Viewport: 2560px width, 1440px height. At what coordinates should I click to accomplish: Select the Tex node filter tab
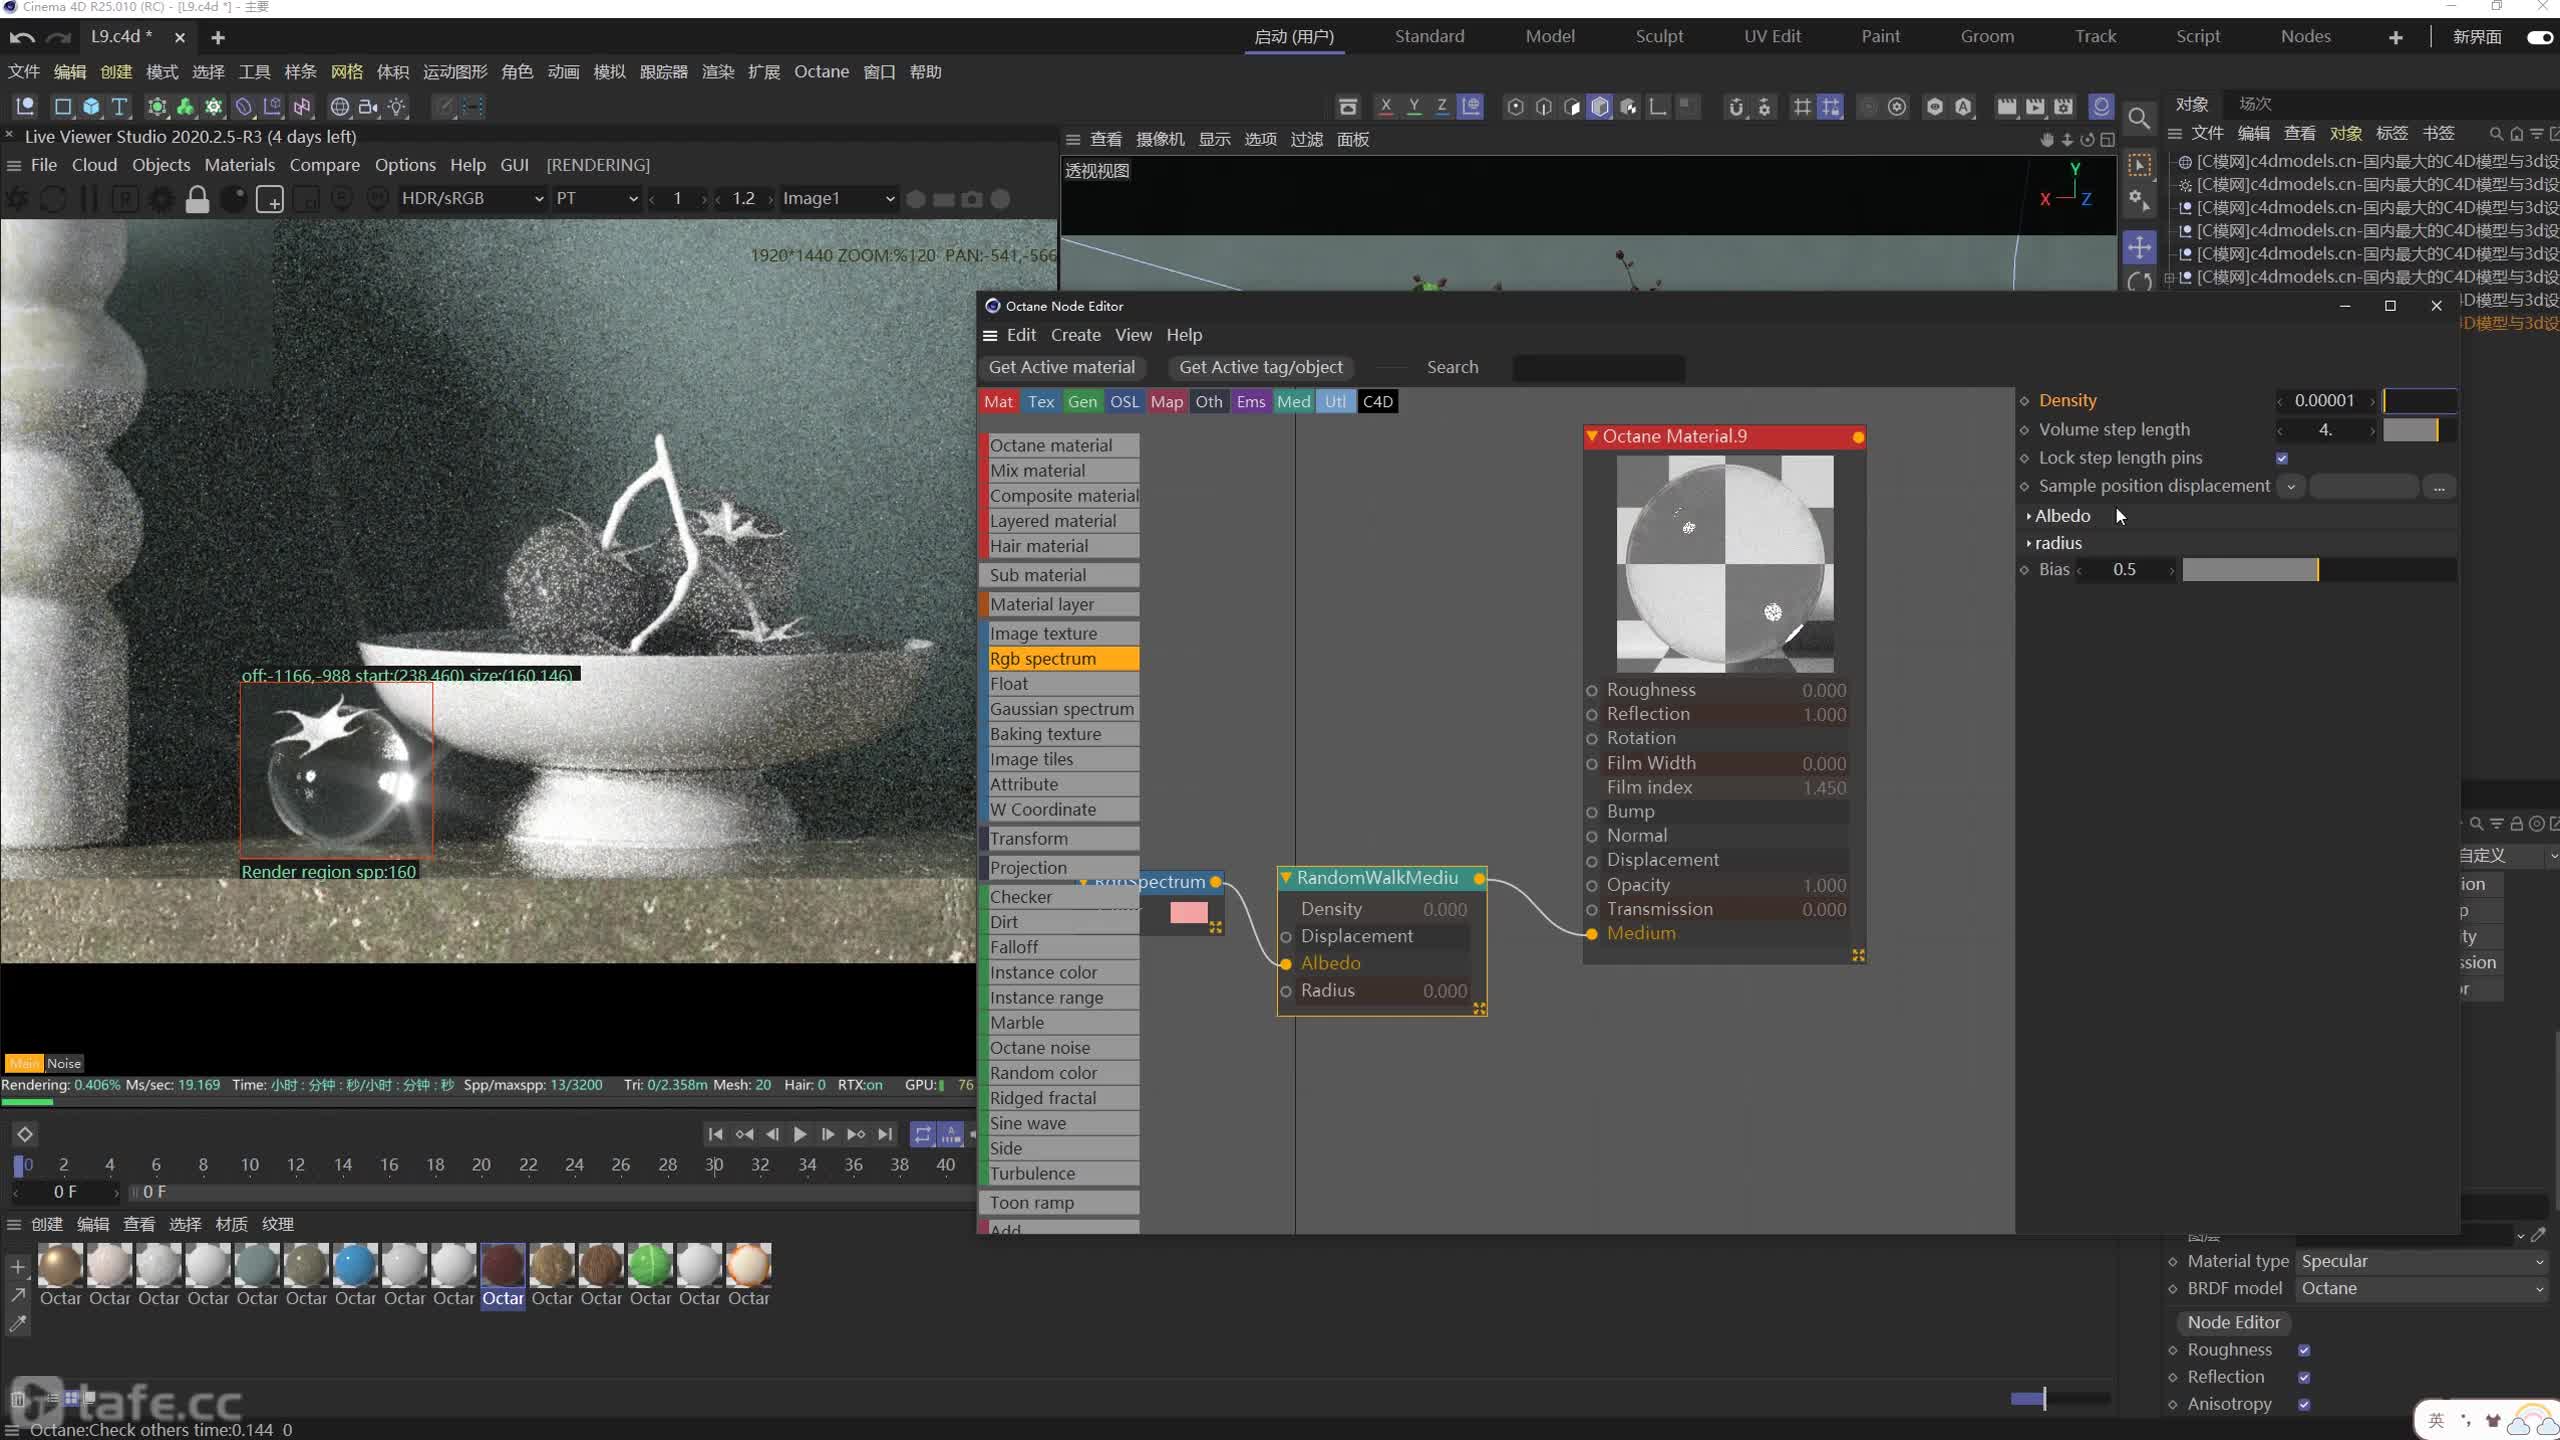click(x=1040, y=402)
